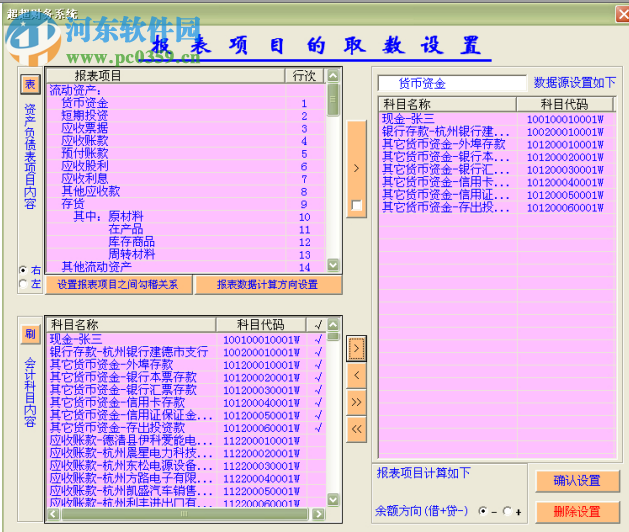Click the large orange > transfer button
This screenshot has width=629, height=532.
[x=356, y=169]
